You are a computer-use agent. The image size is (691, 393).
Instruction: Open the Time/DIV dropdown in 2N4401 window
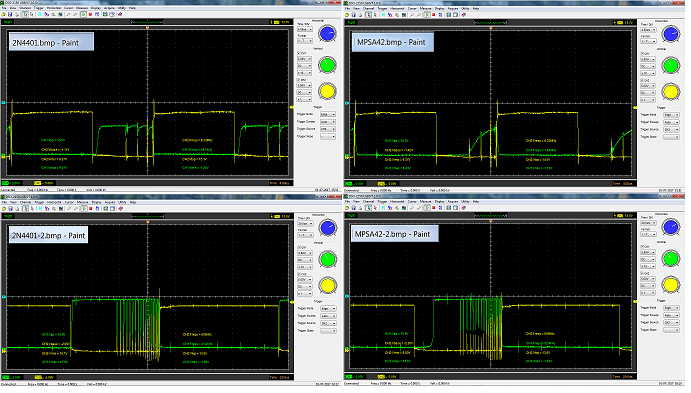(305, 29)
